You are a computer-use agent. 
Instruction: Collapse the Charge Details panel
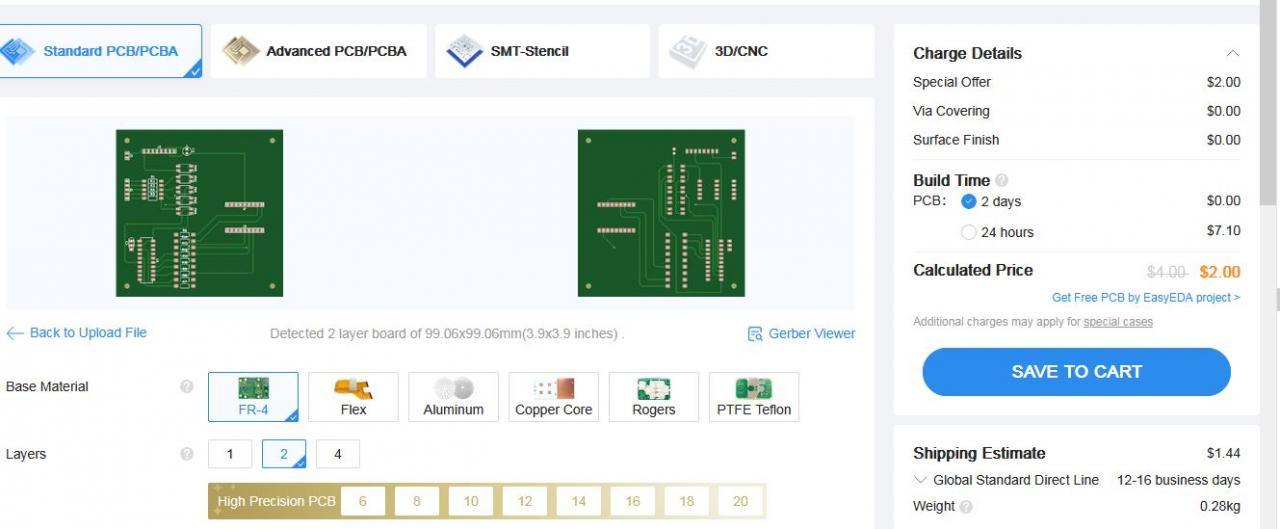tap(1232, 53)
